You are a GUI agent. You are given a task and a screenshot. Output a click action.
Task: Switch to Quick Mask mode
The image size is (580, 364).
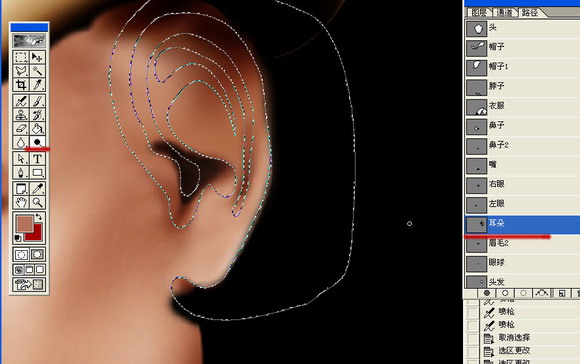point(37,255)
